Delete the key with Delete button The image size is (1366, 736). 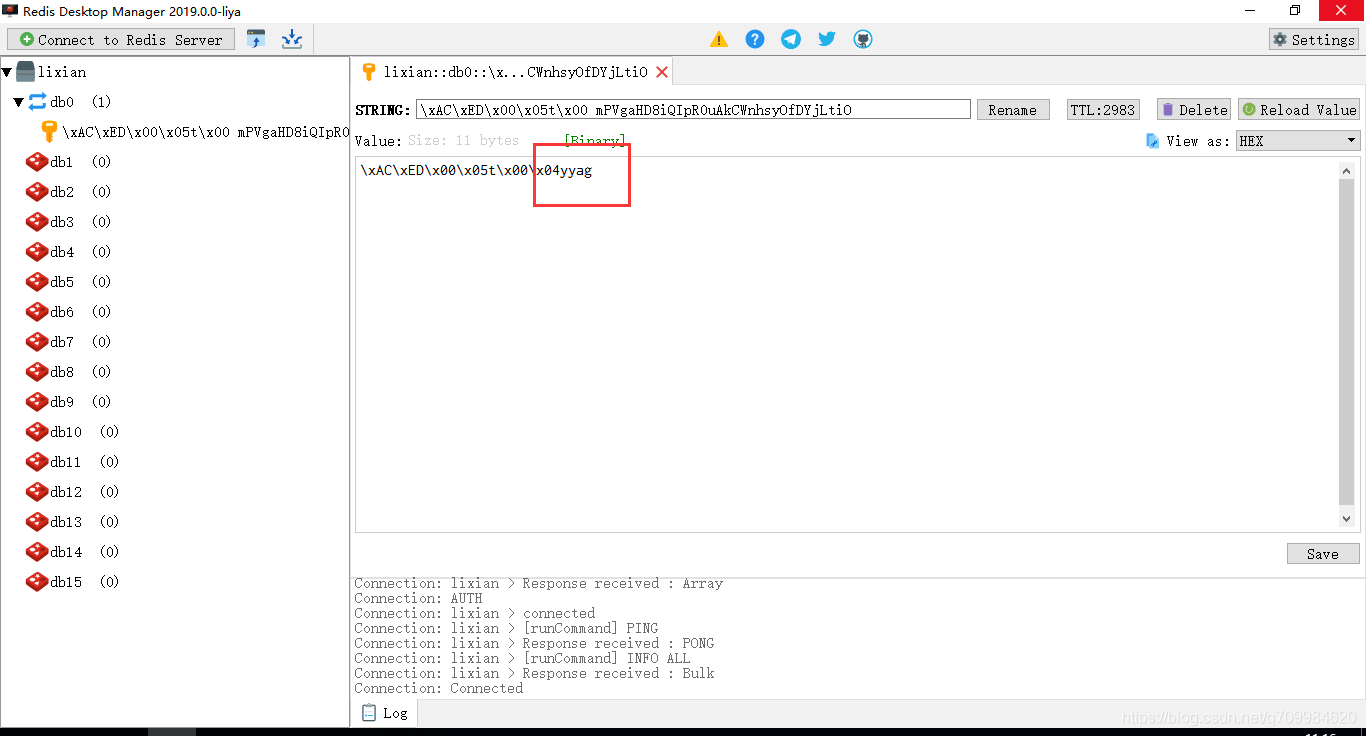[1194, 110]
